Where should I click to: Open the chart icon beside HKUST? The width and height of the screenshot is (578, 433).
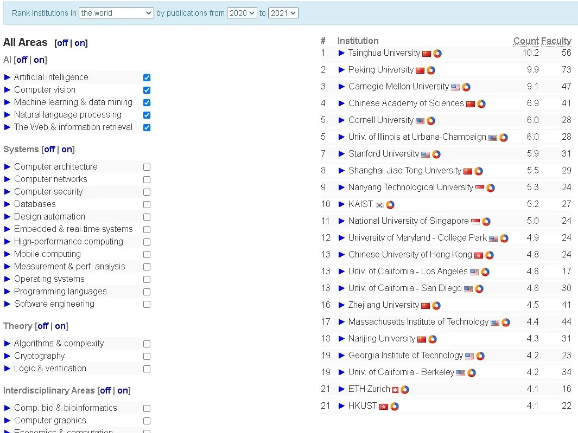click(x=394, y=407)
